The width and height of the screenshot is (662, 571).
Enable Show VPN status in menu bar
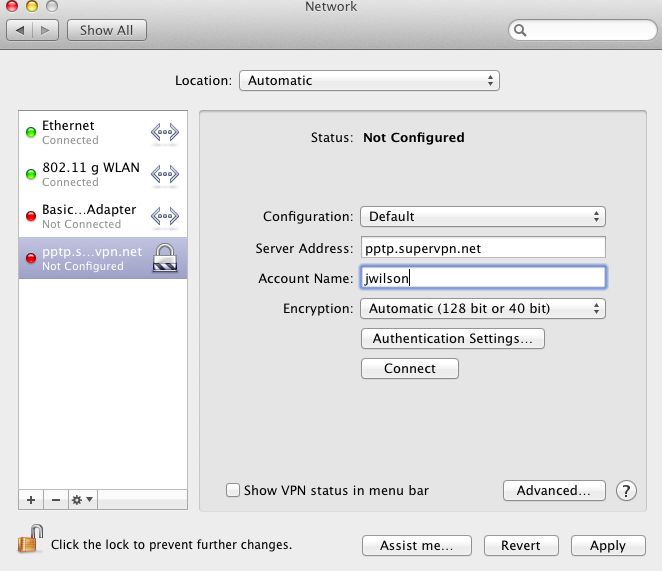[x=233, y=490]
